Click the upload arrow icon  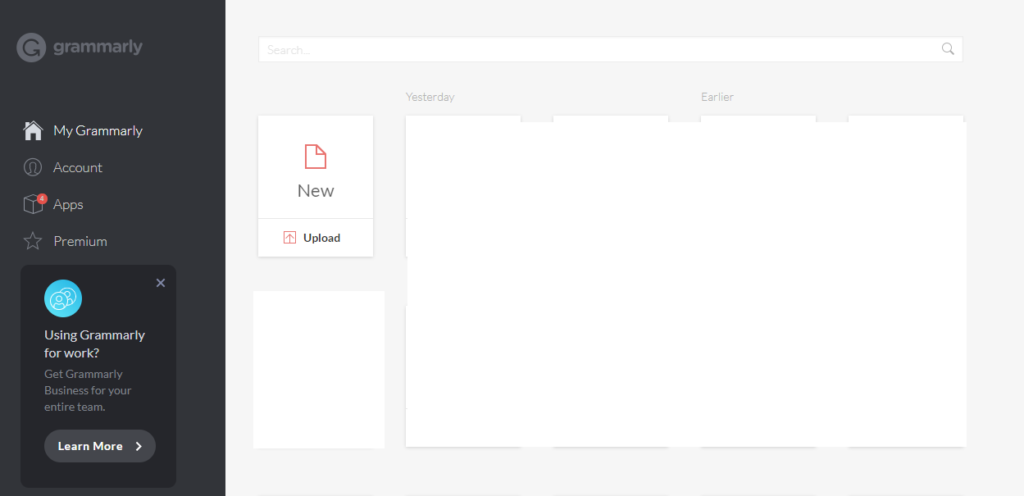click(289, 238)
